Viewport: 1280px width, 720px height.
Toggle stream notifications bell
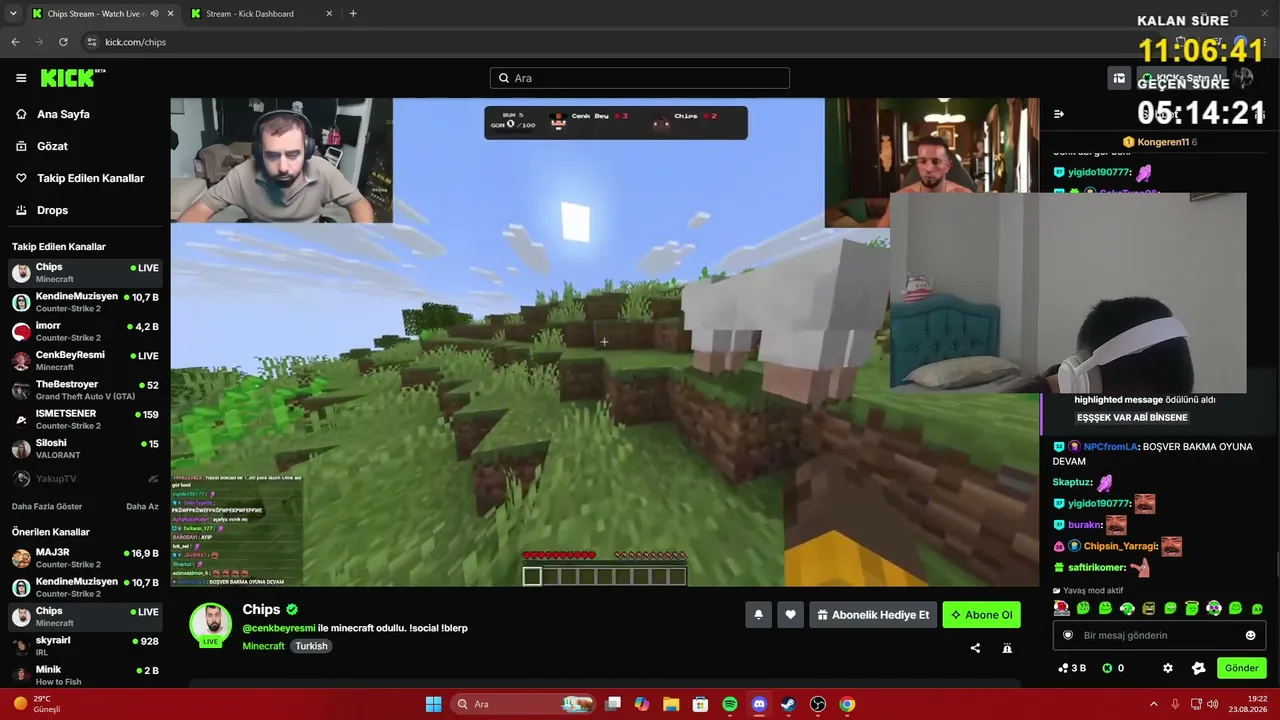point(758,615)
